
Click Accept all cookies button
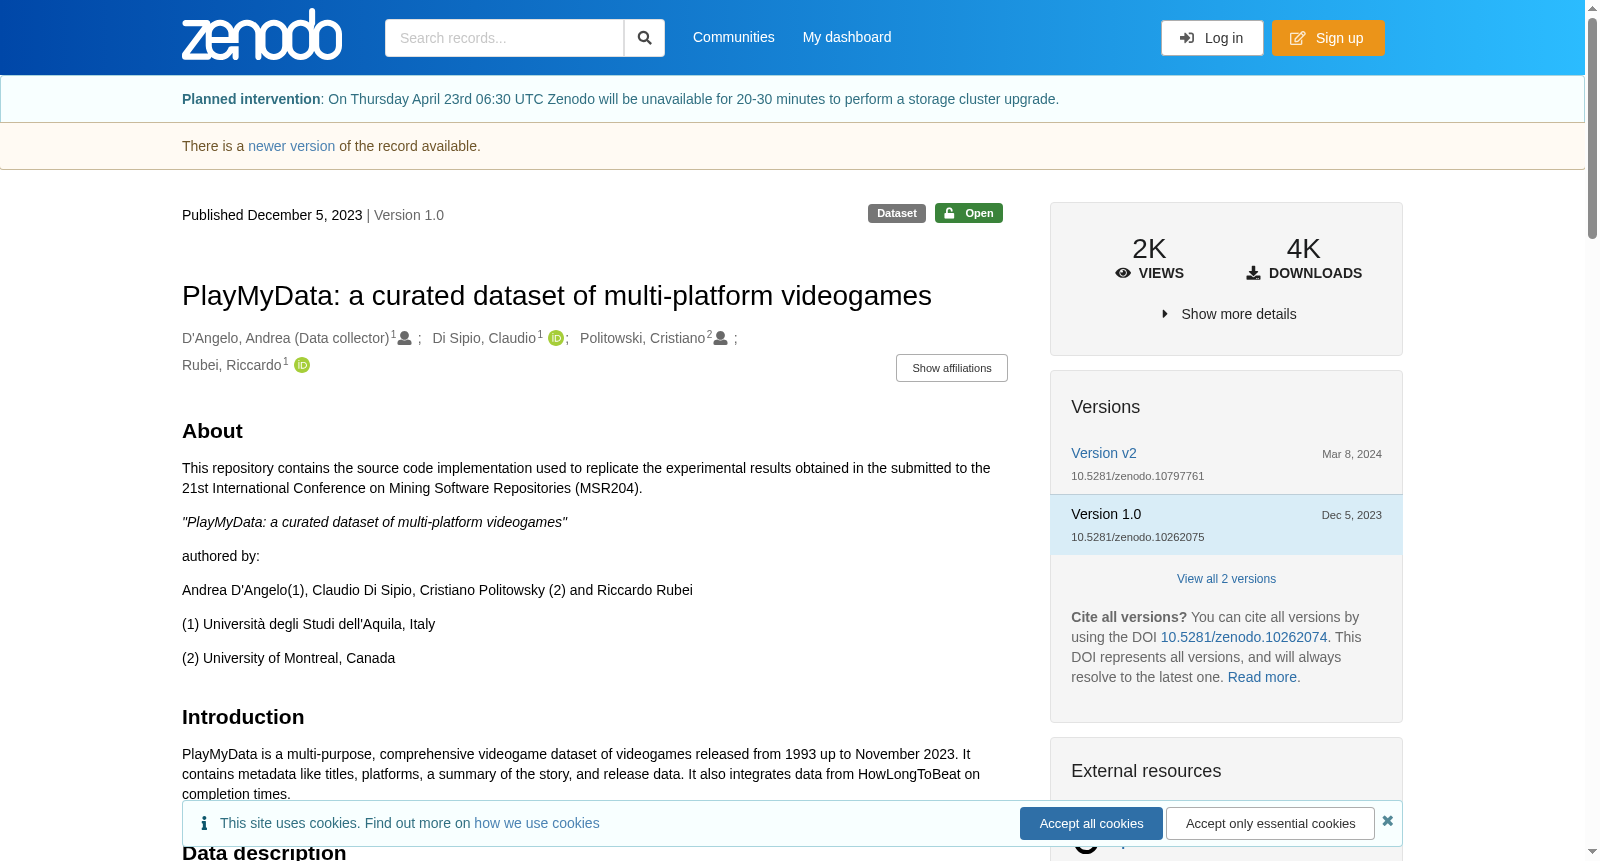point(1091,823)
